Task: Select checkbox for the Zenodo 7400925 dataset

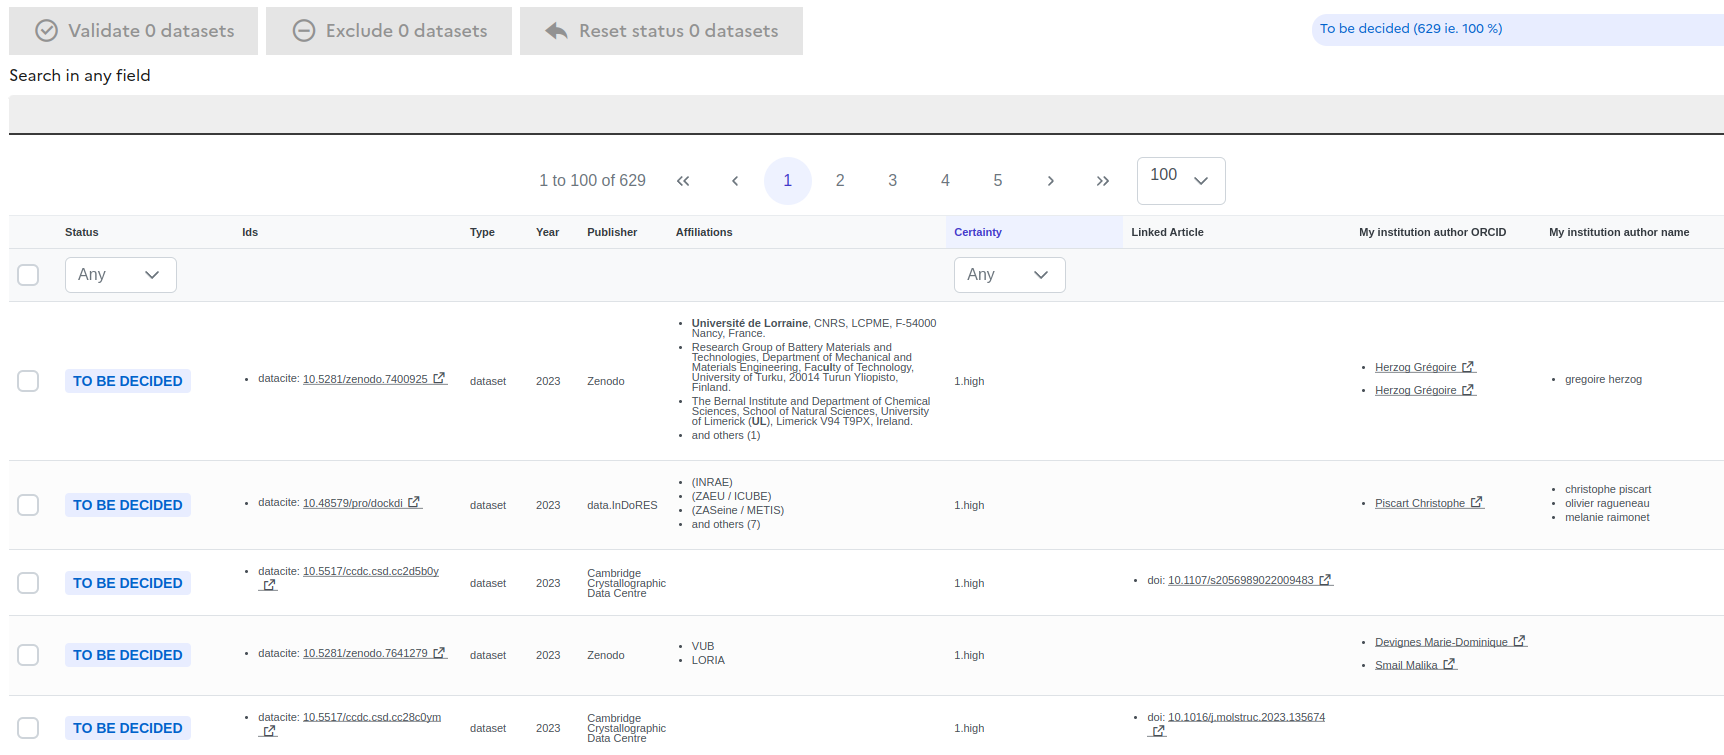Action: [x=28, y=381]
